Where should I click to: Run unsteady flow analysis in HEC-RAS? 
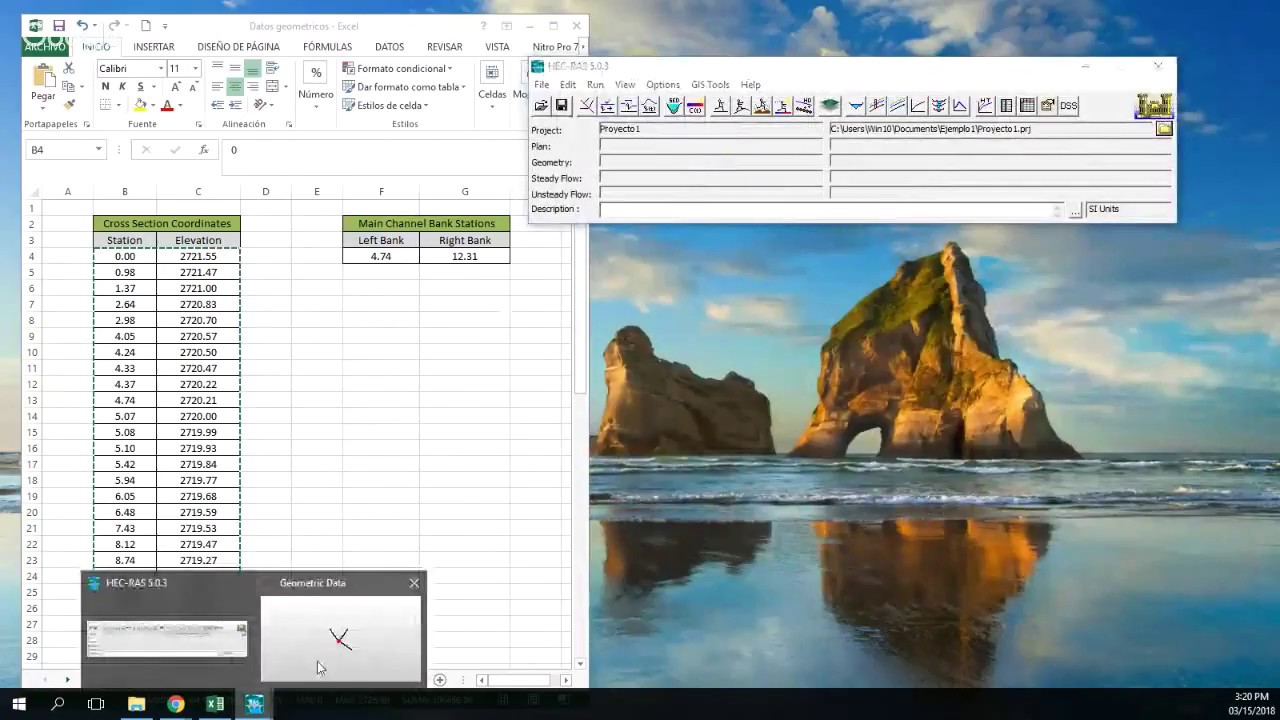click(x=741, y=105)
